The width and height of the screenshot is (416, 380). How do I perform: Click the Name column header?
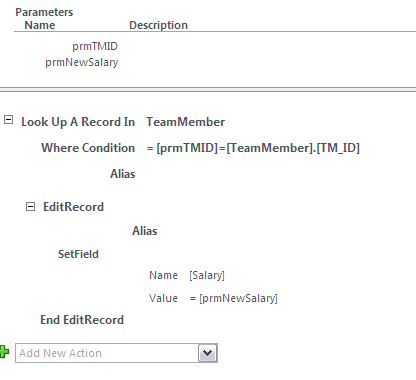point(40,25)
